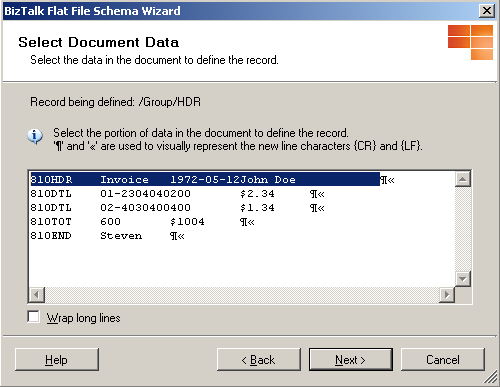
Task: Click the 810DTL 02-4030400400 line
Action: pos(177,208)
